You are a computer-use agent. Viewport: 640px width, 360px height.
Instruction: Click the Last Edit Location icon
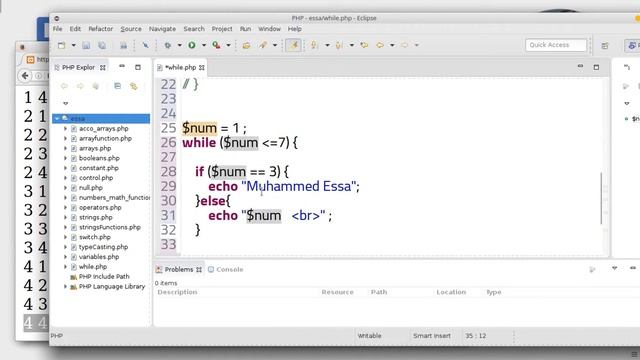364,45
